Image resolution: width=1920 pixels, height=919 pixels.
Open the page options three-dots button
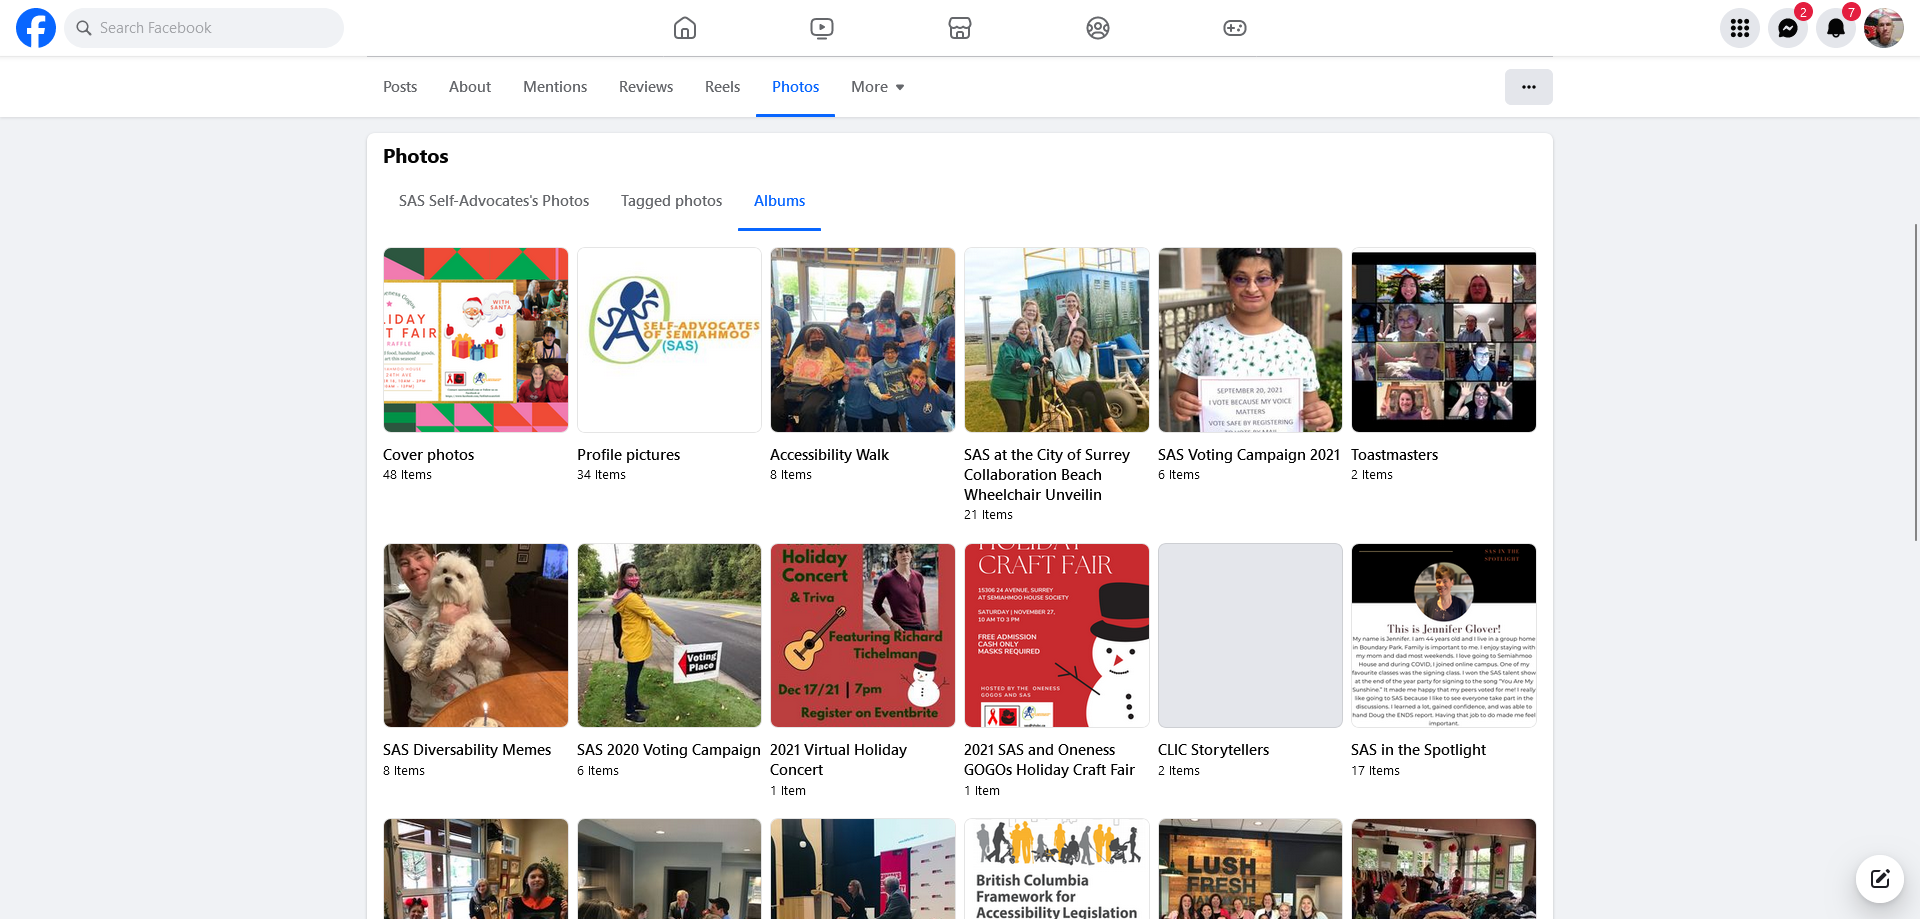[x=1529, y=87]
